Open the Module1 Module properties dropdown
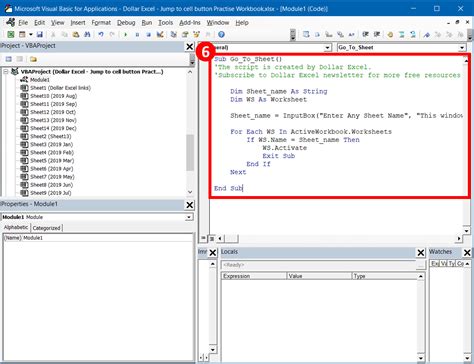The width and height of the screenshot is (474, 364). coord(189,217)
